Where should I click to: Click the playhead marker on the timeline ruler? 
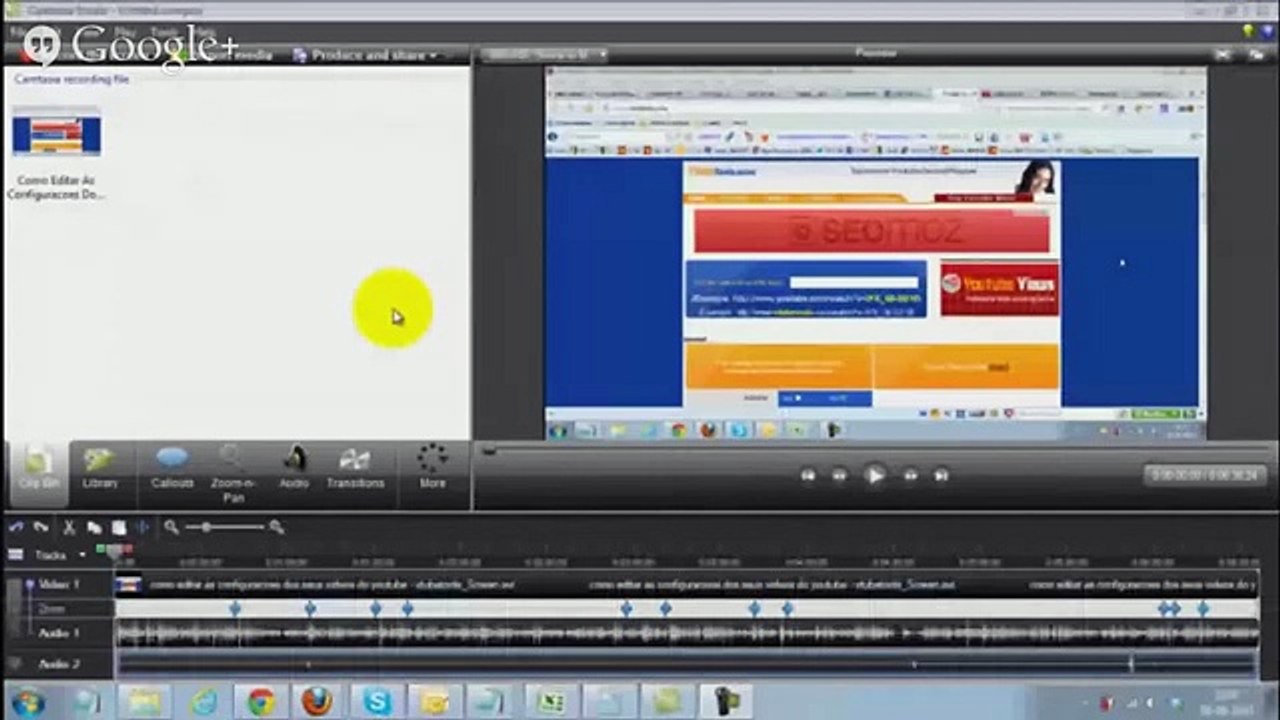(x=114, y=551)
